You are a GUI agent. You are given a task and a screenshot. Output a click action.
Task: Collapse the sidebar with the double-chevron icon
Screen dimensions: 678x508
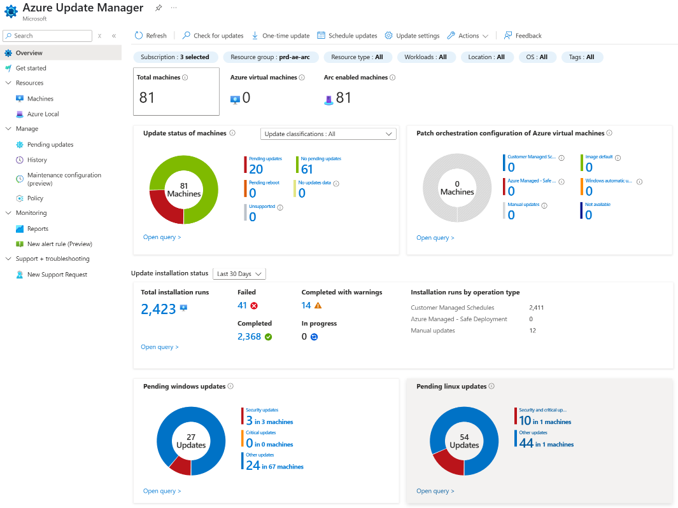coord(114,36)
